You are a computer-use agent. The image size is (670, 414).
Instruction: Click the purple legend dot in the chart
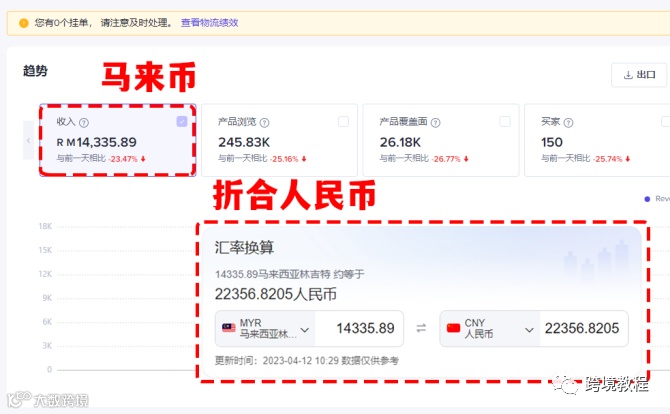[x=647, y=199]
